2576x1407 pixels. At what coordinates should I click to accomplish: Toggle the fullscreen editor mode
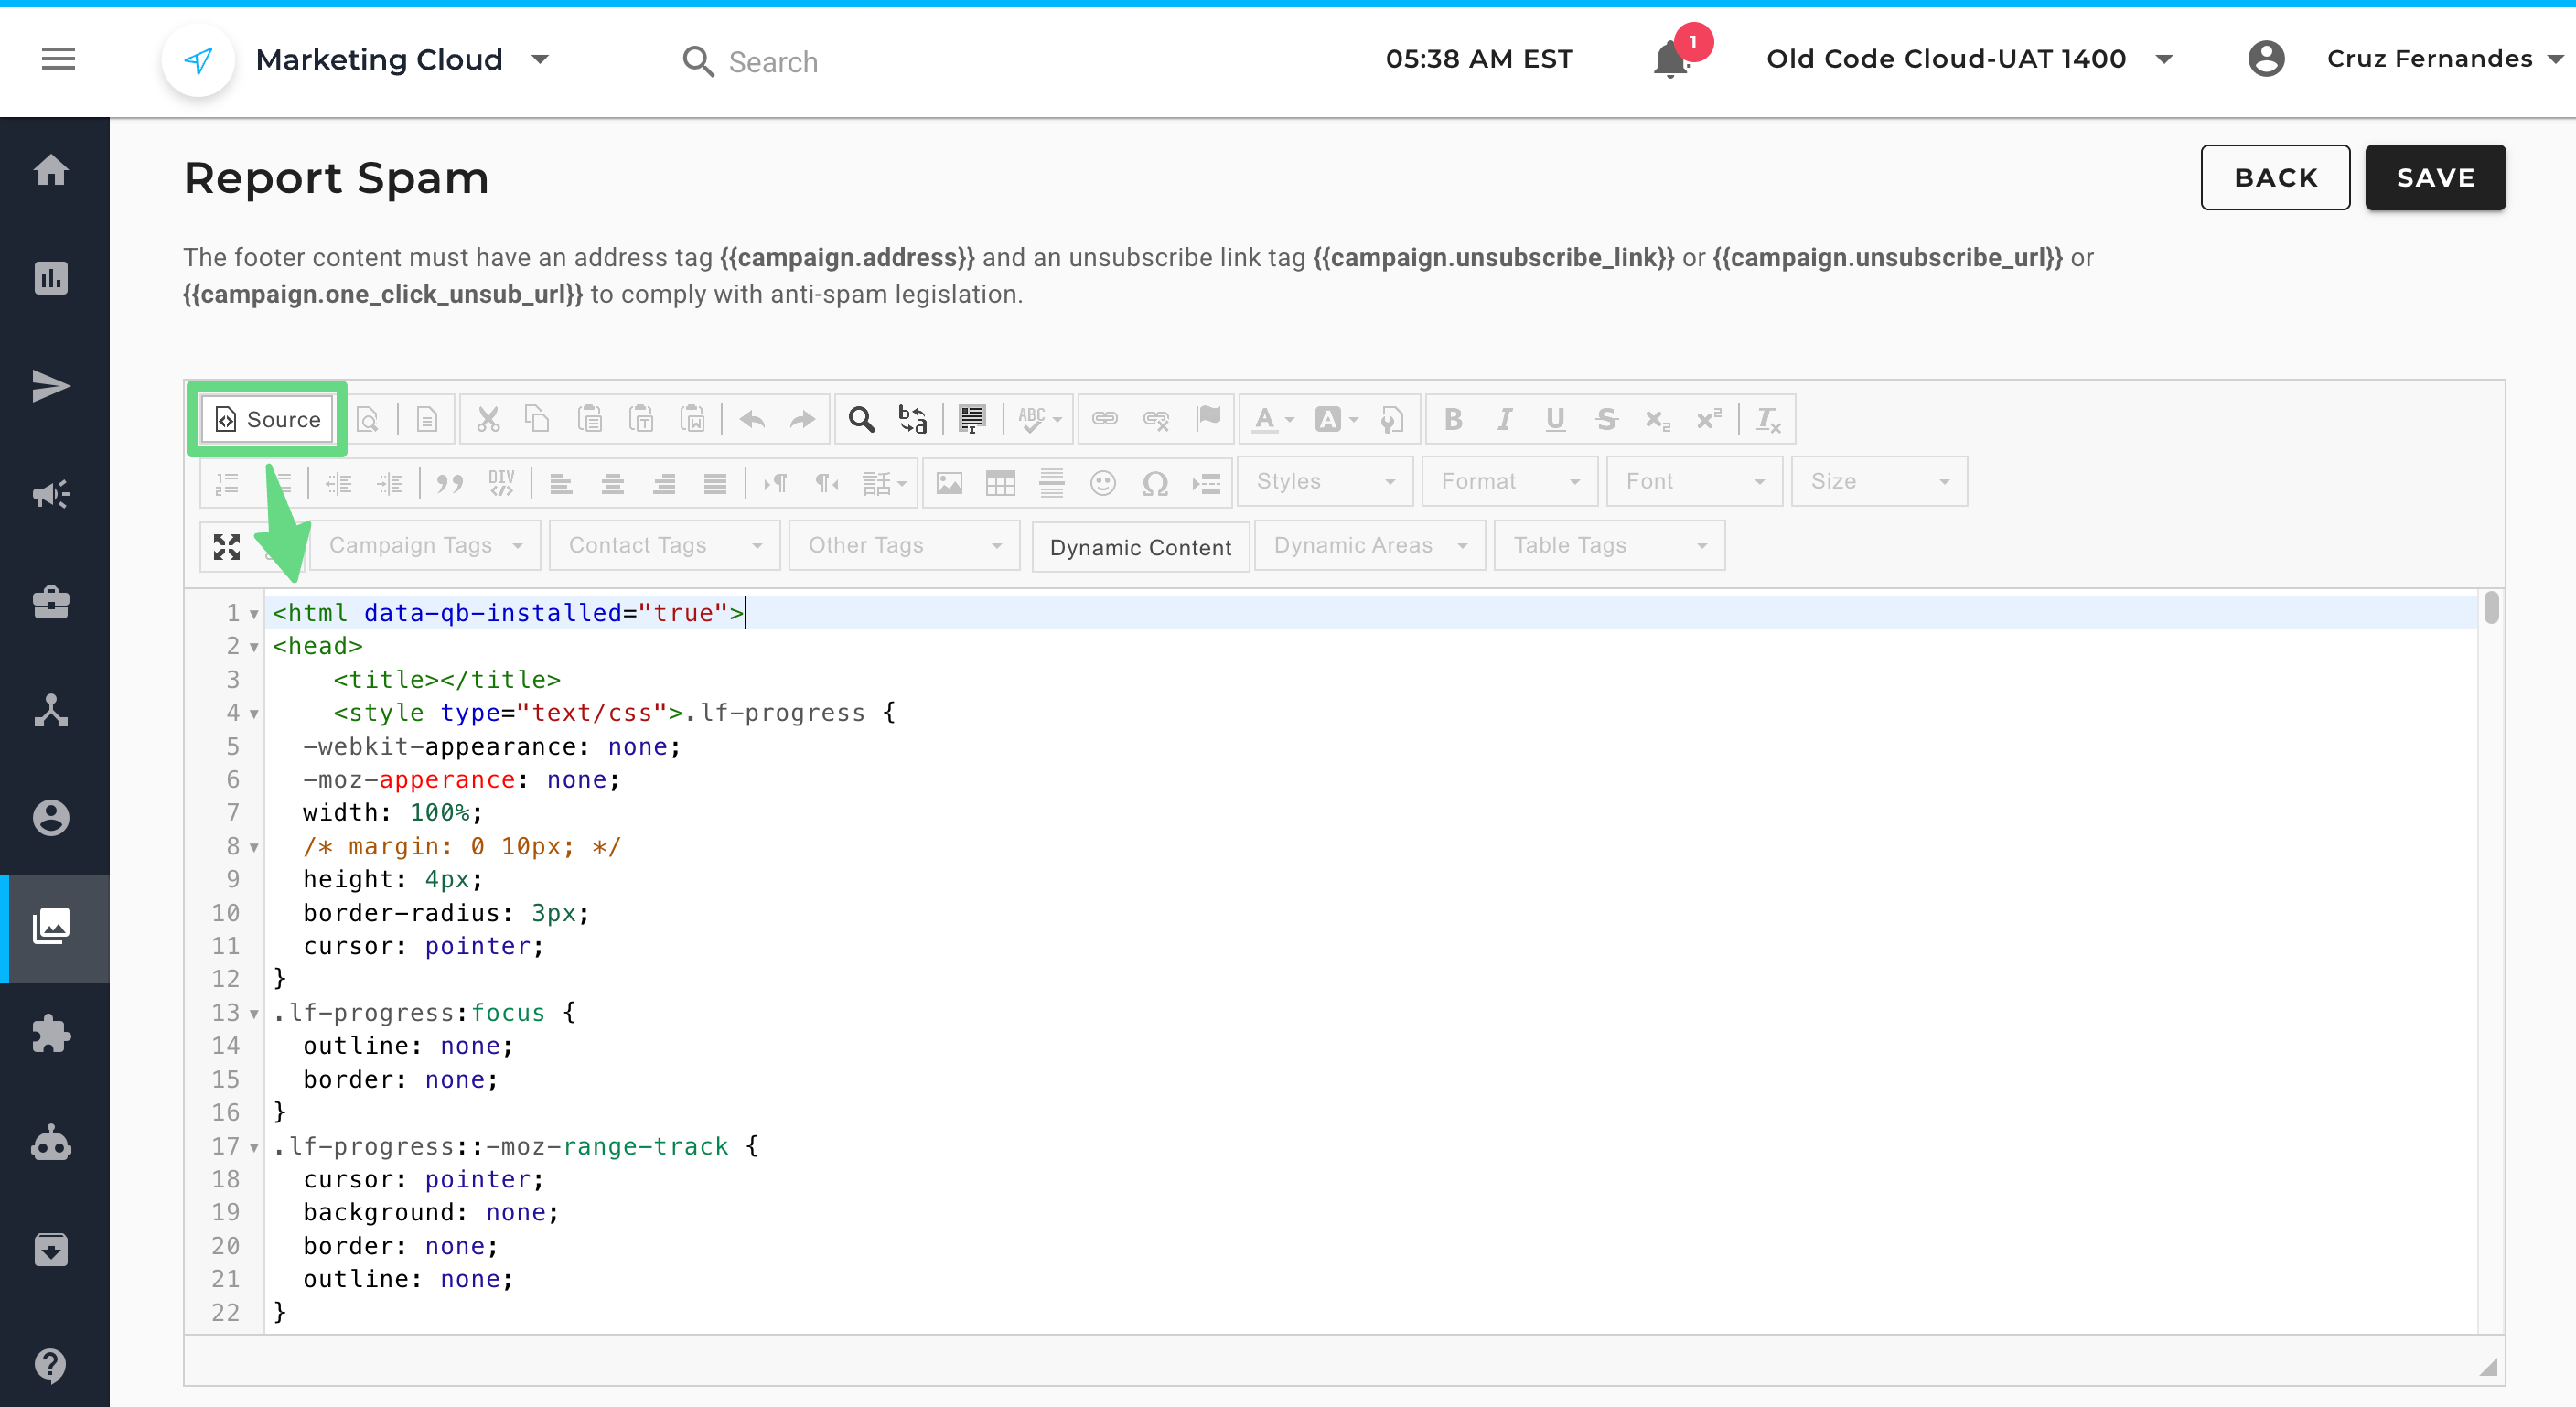(226, 546)
